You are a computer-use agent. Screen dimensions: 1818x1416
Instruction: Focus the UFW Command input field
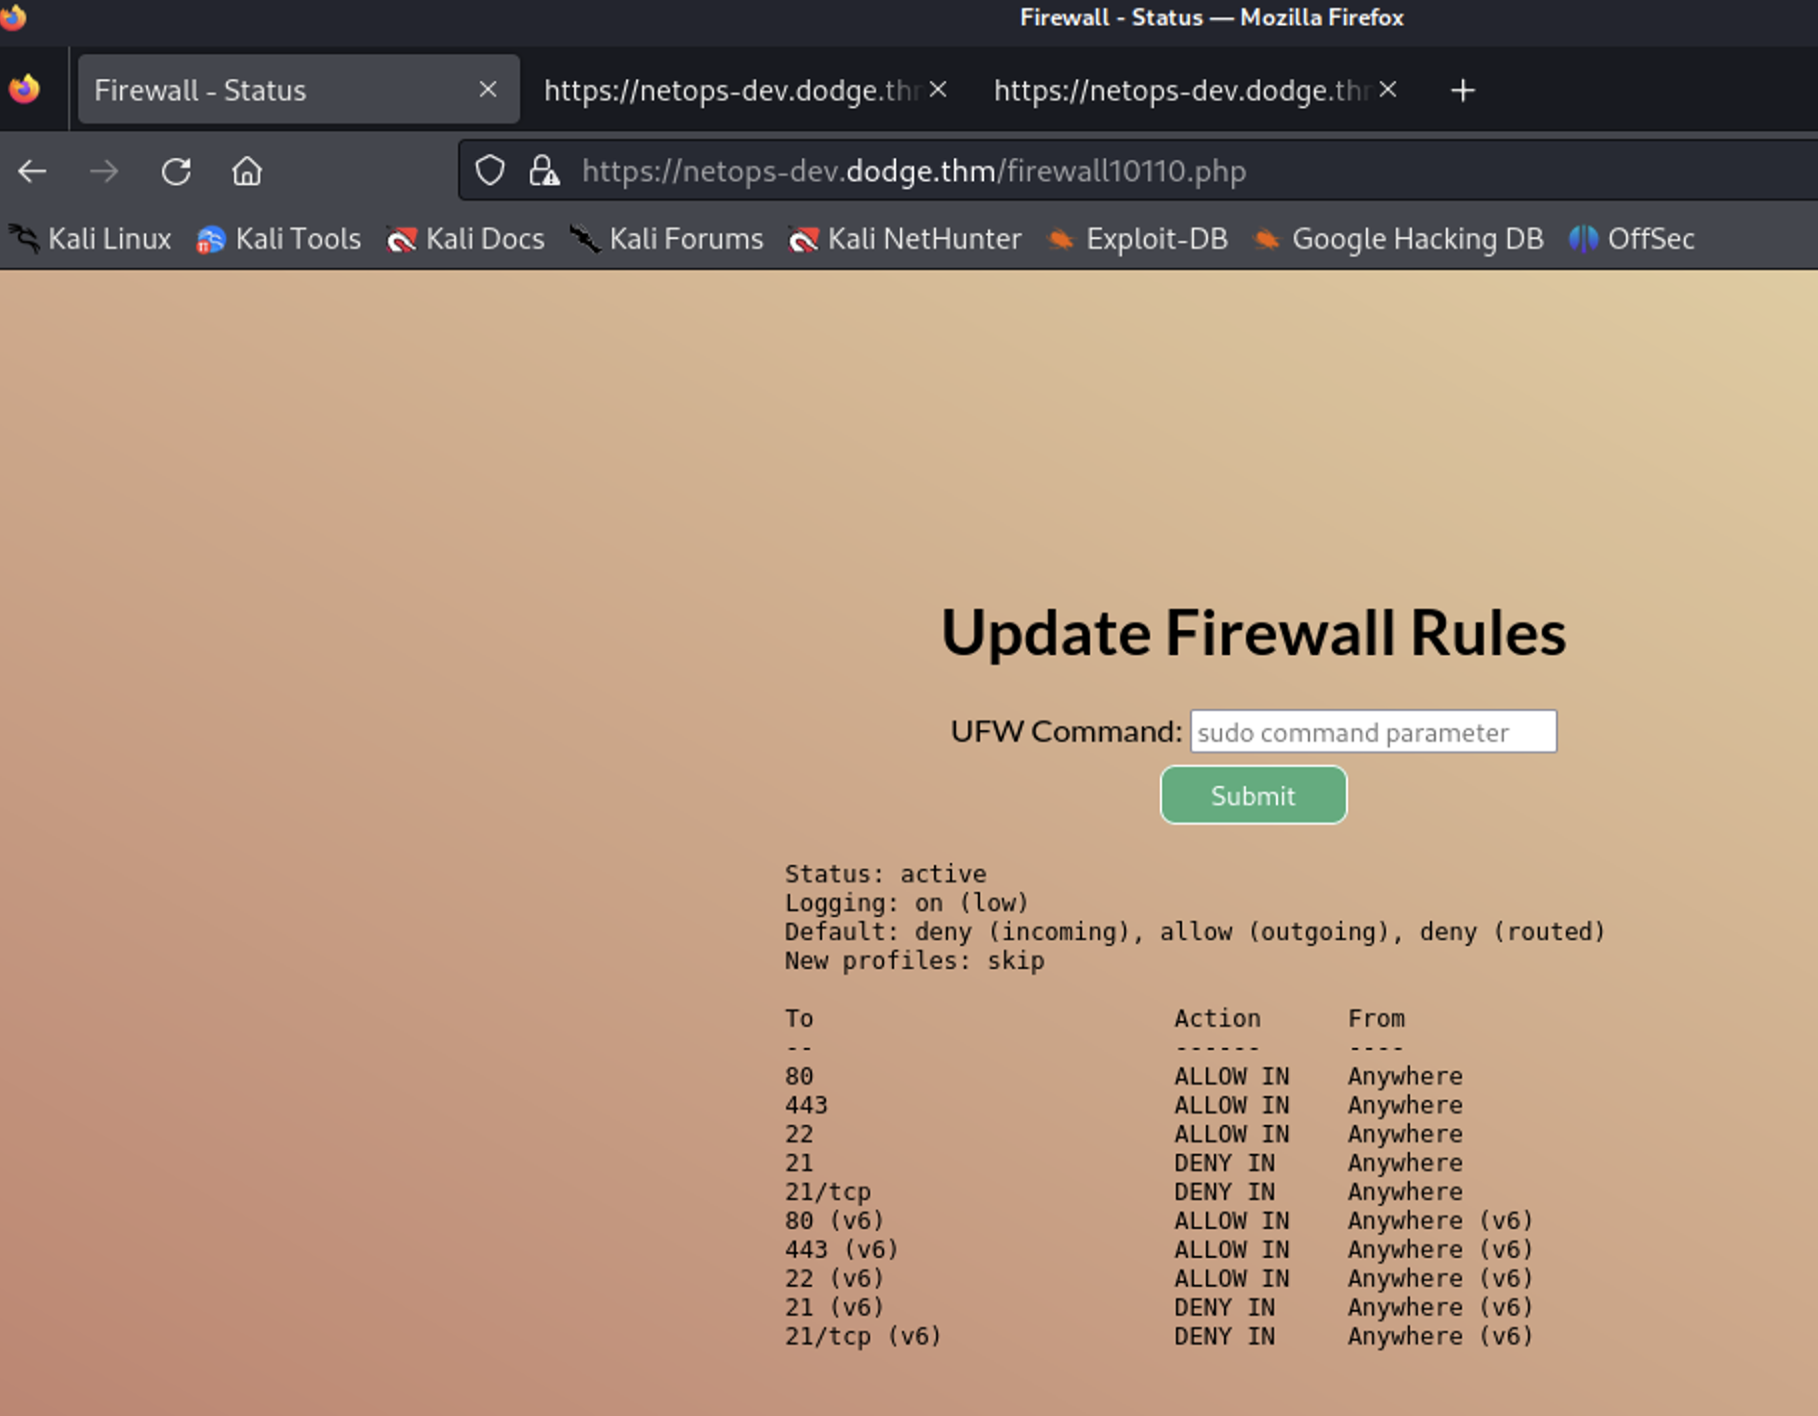pyautogui.click(x=1372, y=732)
